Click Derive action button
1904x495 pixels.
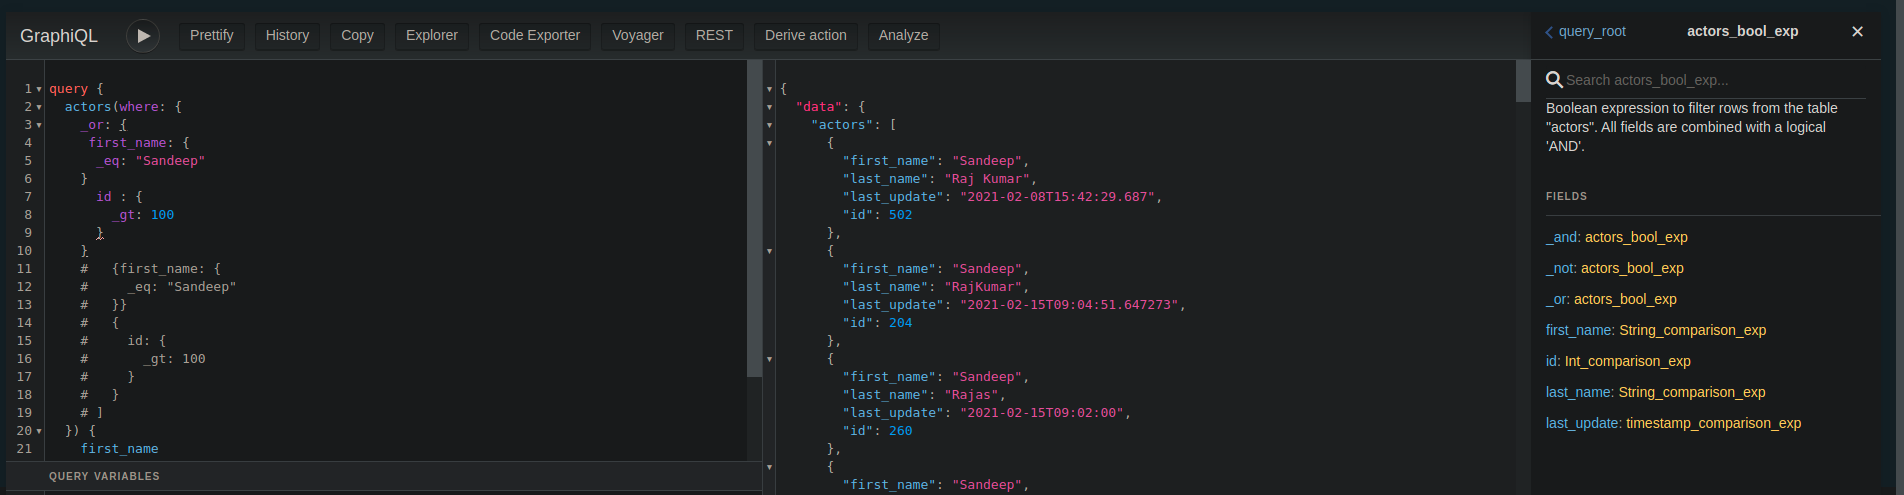click(x=806, y=35)
